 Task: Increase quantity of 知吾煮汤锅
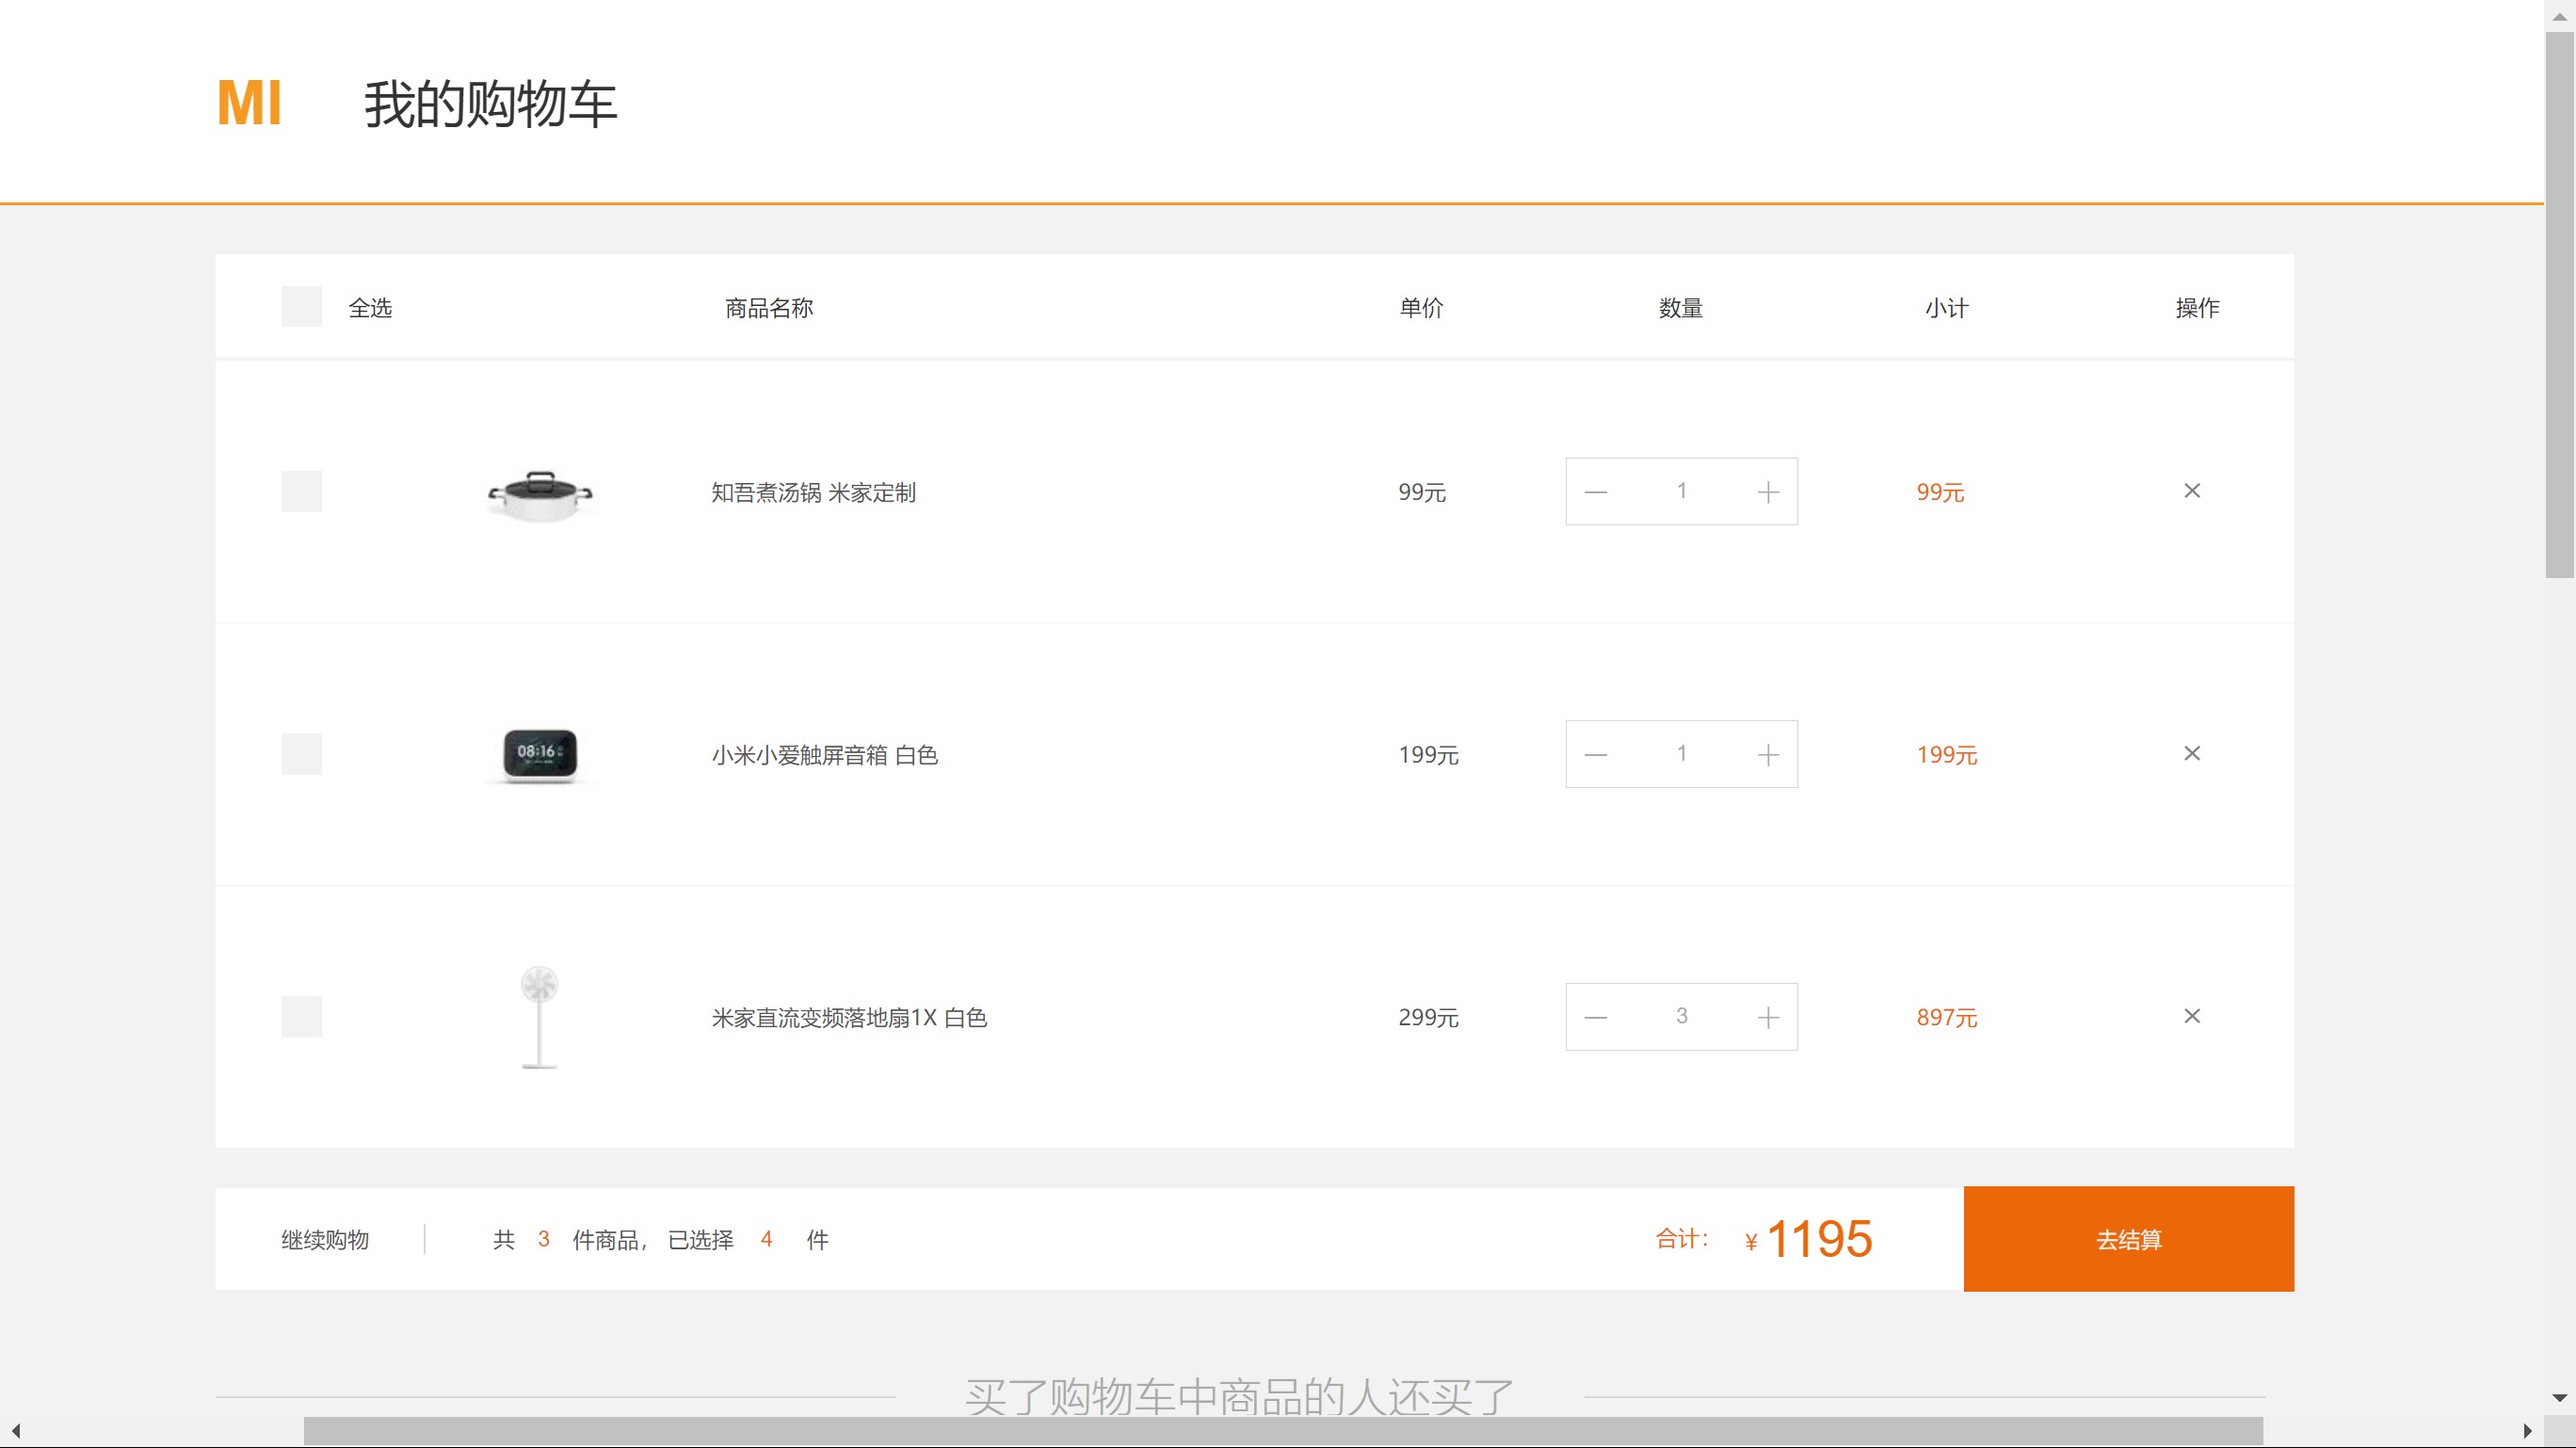click(1768, 492)
